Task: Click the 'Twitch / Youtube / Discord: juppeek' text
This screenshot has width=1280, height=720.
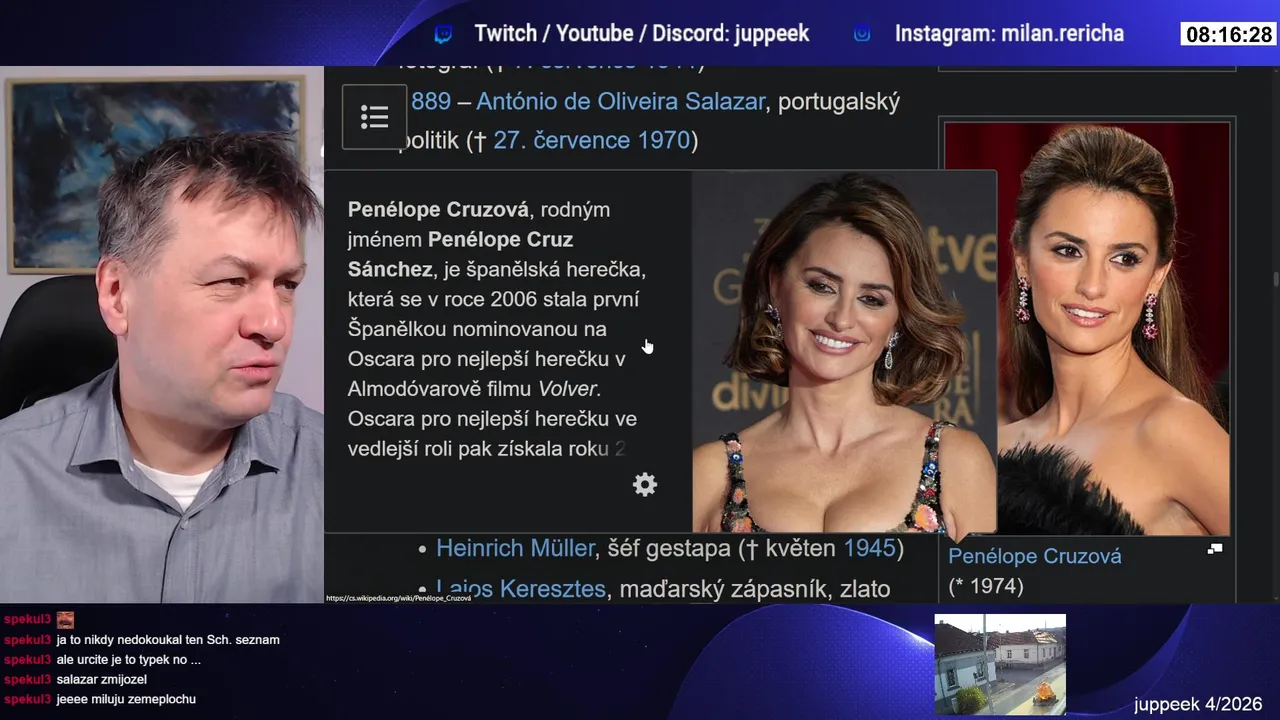Action: pyautogui.click(x=642, y=34)
